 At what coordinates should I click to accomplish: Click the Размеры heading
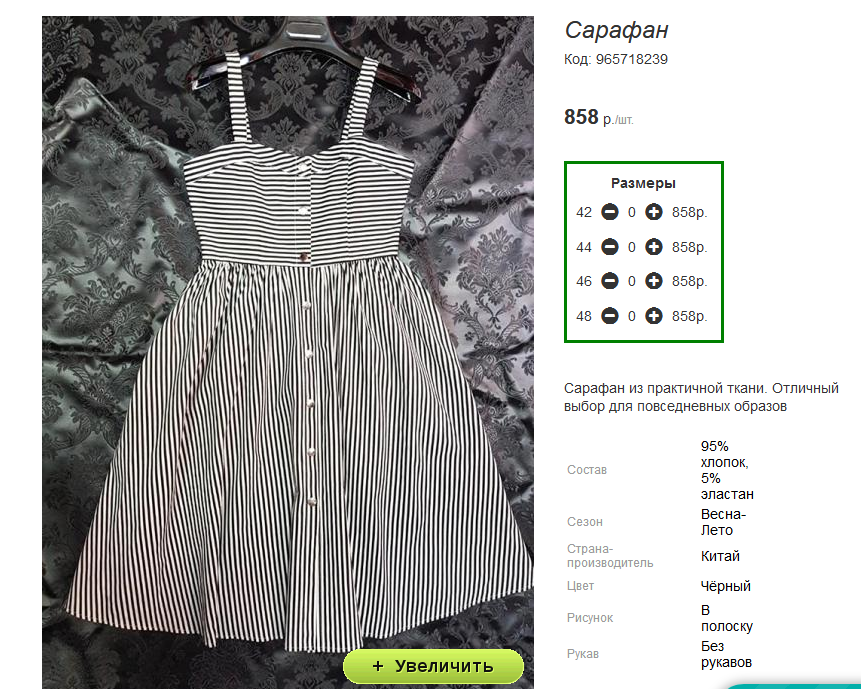(643, 183)
